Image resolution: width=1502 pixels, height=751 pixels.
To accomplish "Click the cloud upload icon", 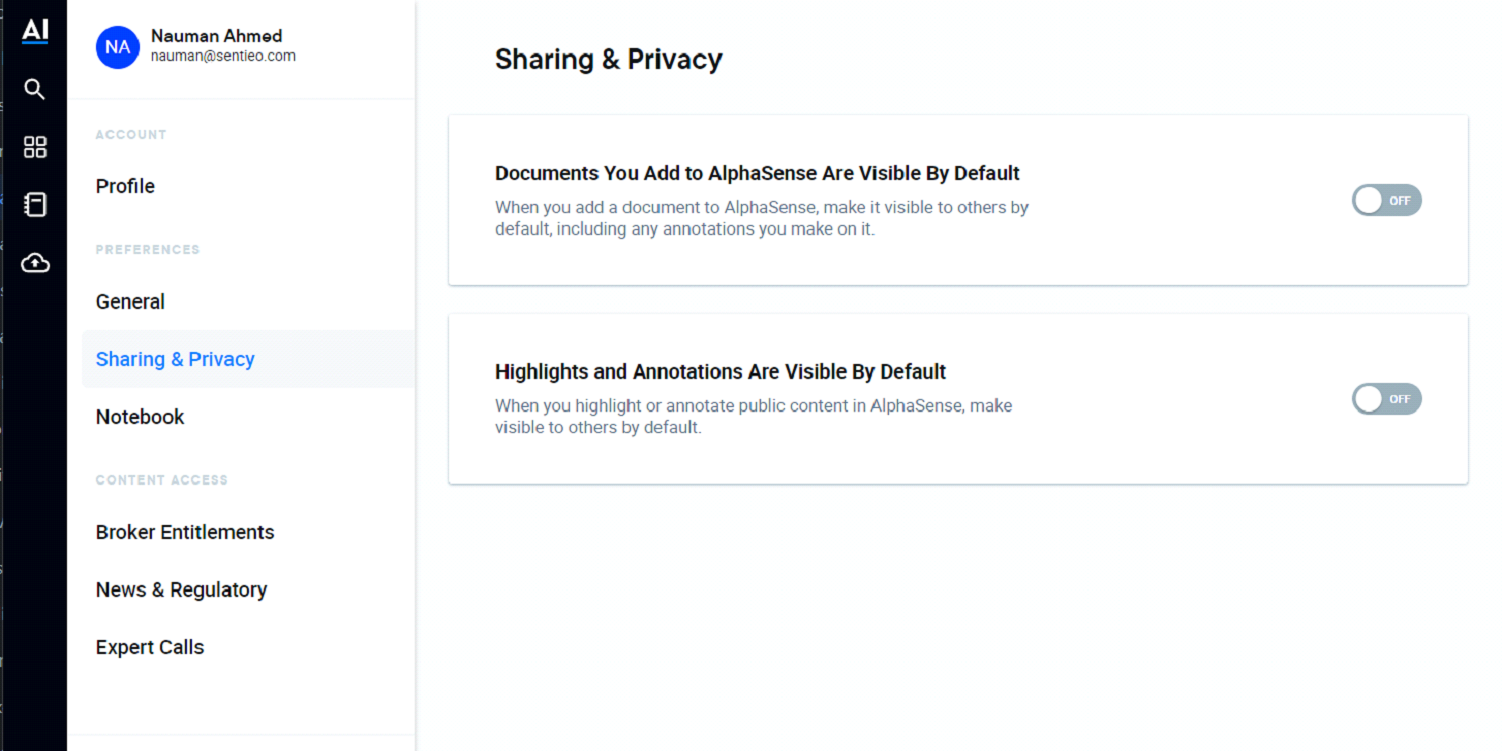I will (35, 263).
